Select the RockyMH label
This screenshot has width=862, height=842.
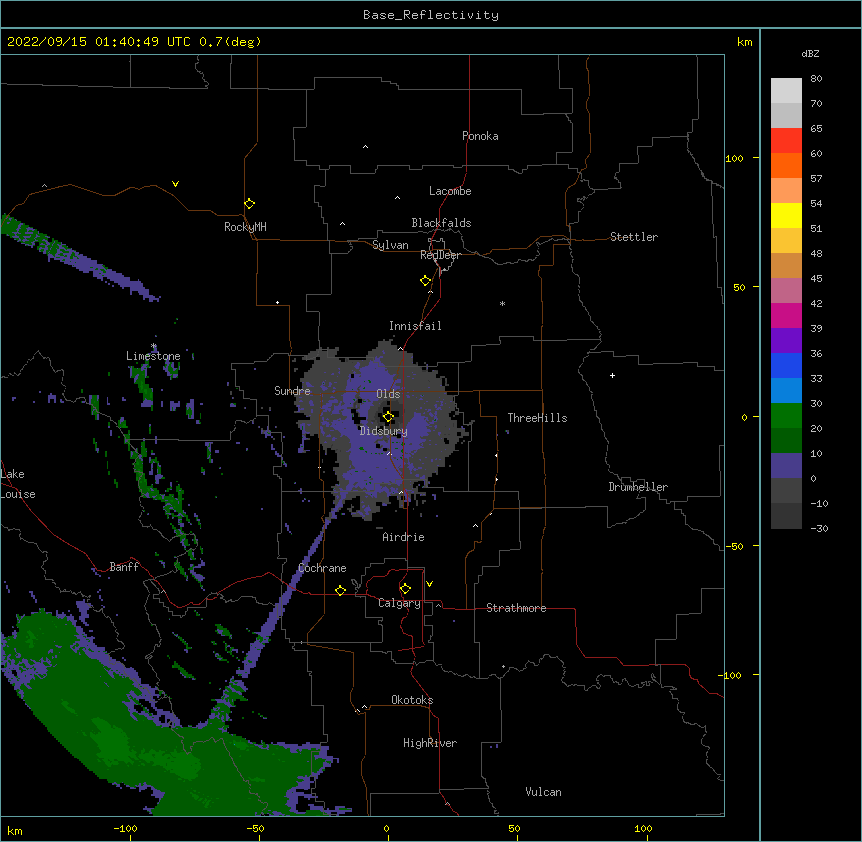point(245,227)
